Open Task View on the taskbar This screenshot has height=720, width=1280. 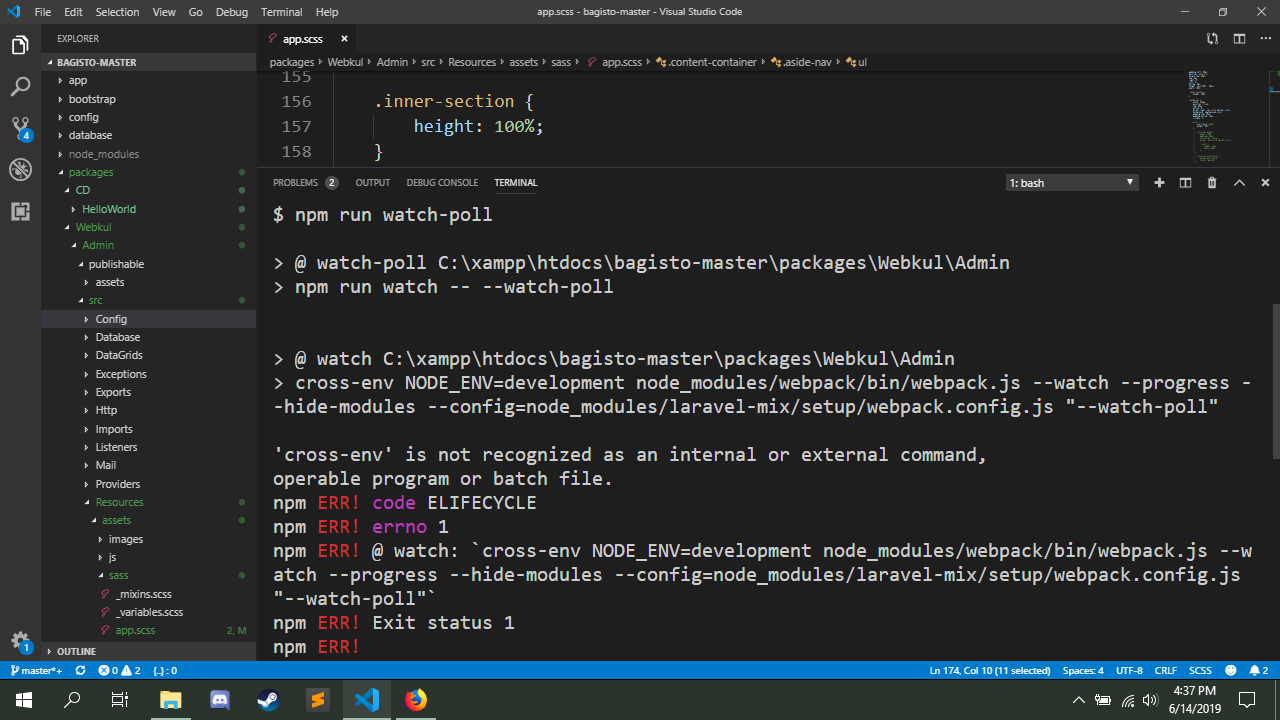point(120,700)
